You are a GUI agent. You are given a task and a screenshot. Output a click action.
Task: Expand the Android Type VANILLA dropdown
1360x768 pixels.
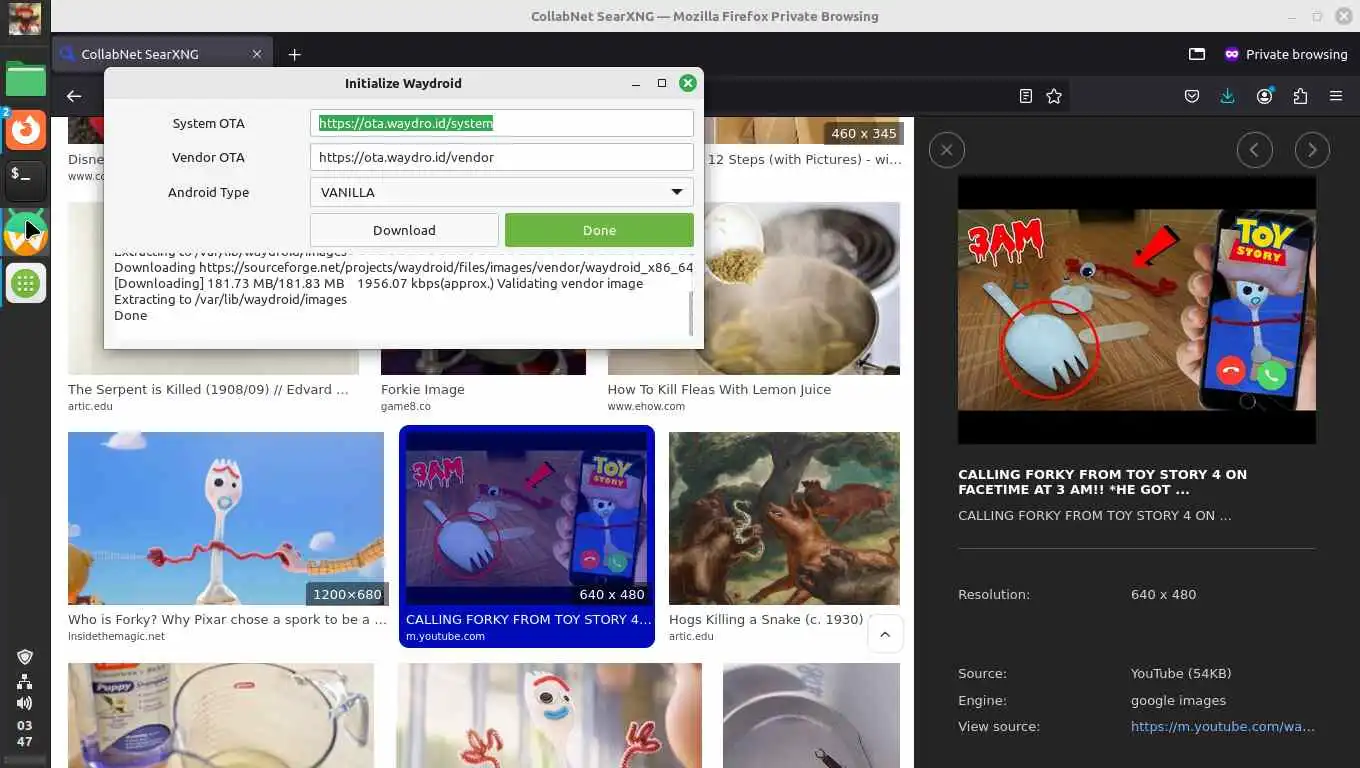[x=502, y=192]
